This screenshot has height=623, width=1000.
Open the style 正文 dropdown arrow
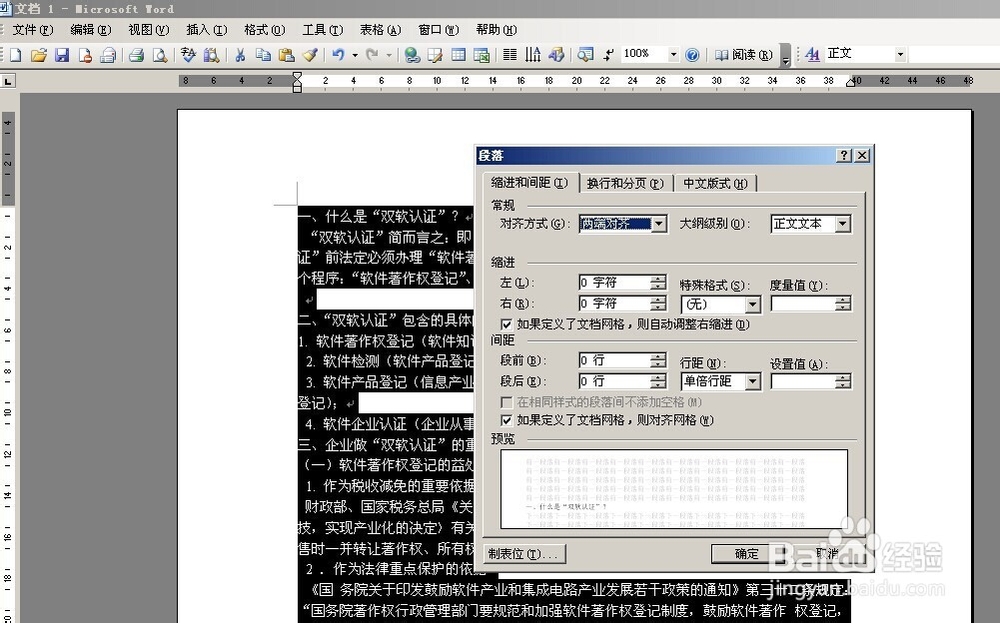tap(900, 55)
